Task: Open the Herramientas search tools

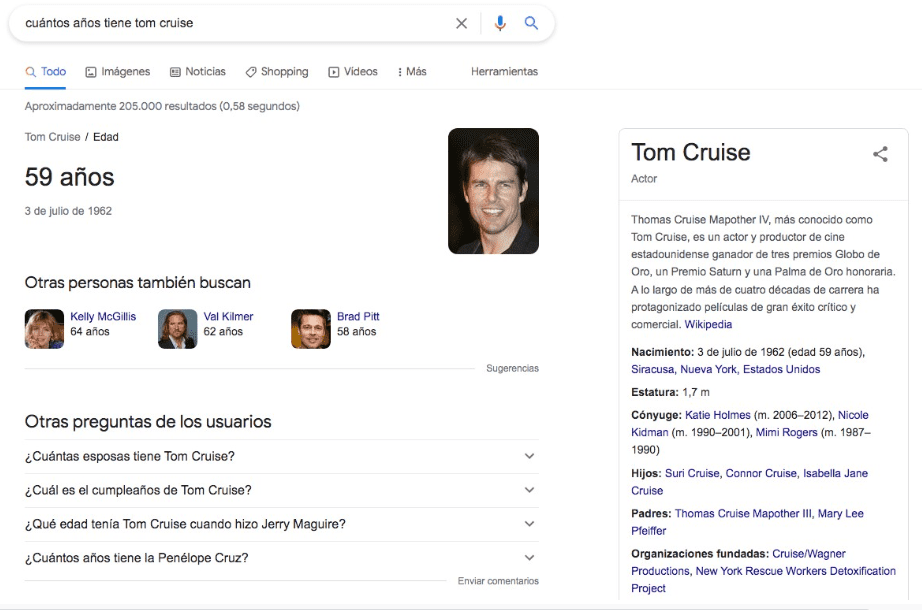Action: pos(504,72)
